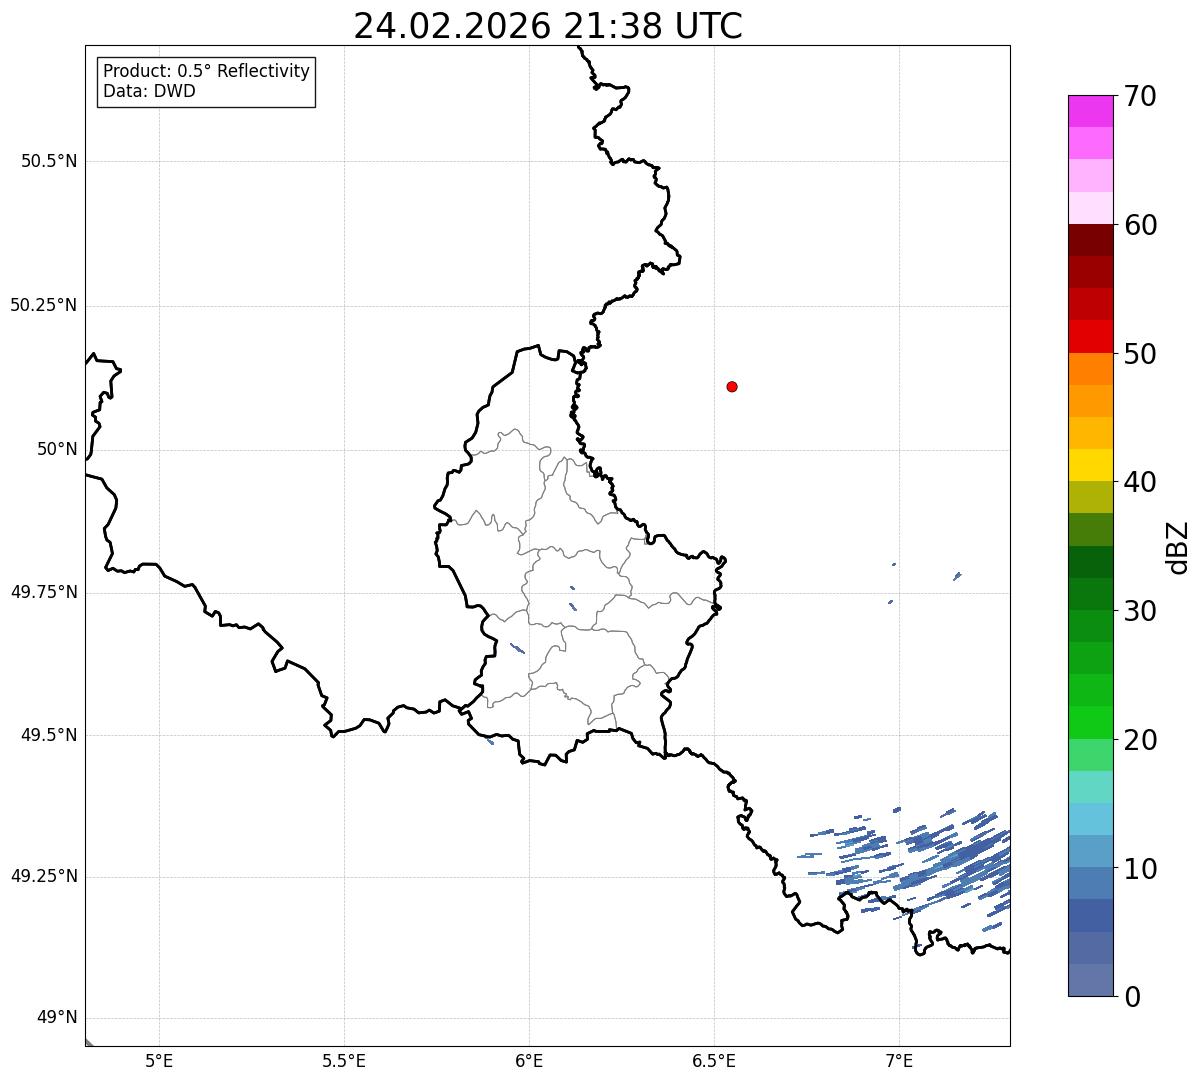Click the orange colorbar segment below 50

point(1090,368)
